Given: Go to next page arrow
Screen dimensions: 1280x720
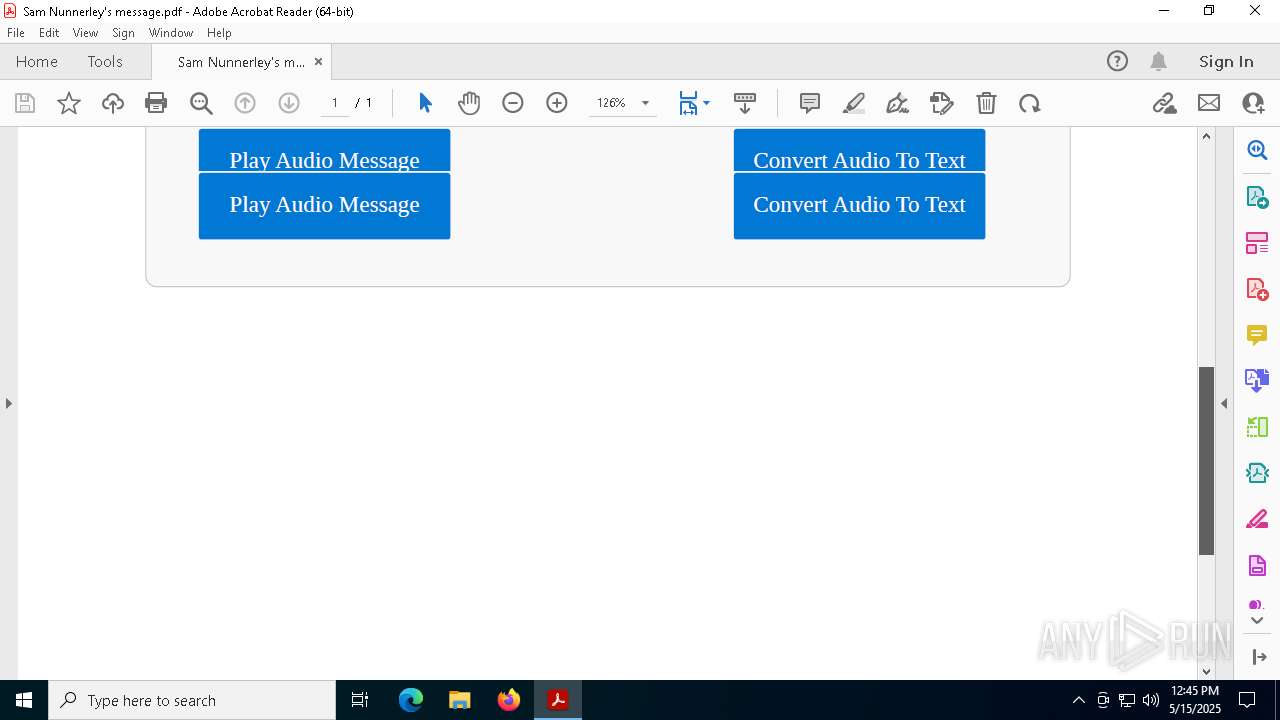Looking at the screenshot, I should [x=289, y=103].
